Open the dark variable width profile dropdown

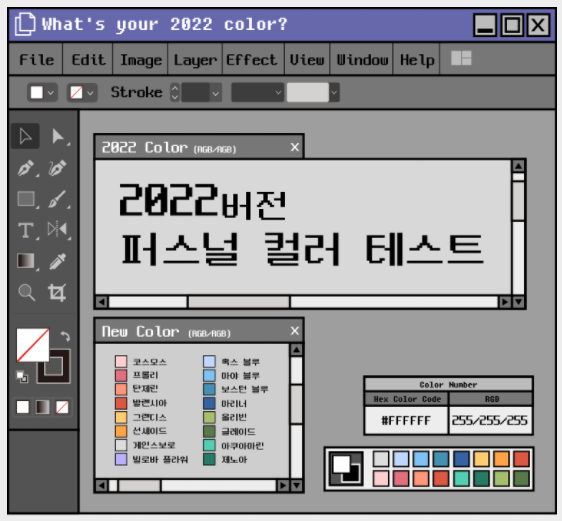click(x=257, y=92)
